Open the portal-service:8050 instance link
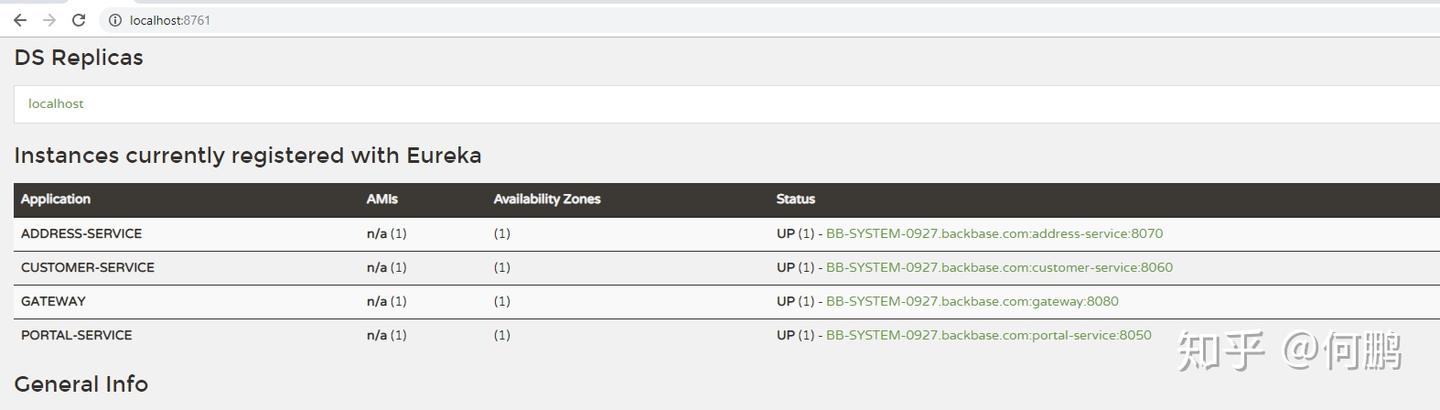The width and height of the screenshot is (1440, 410). (988, 336)
